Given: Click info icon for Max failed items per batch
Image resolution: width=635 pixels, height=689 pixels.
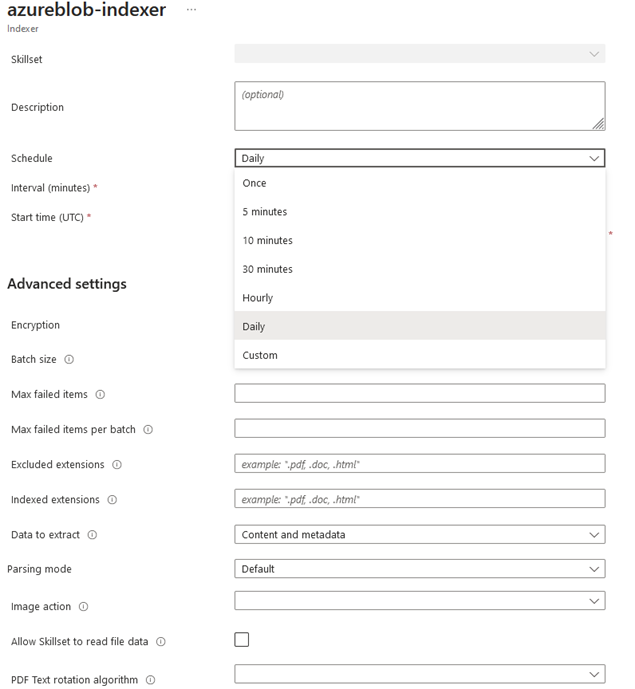Looking at the screenshot, I should pyautogui.click(x=148, y=429).
